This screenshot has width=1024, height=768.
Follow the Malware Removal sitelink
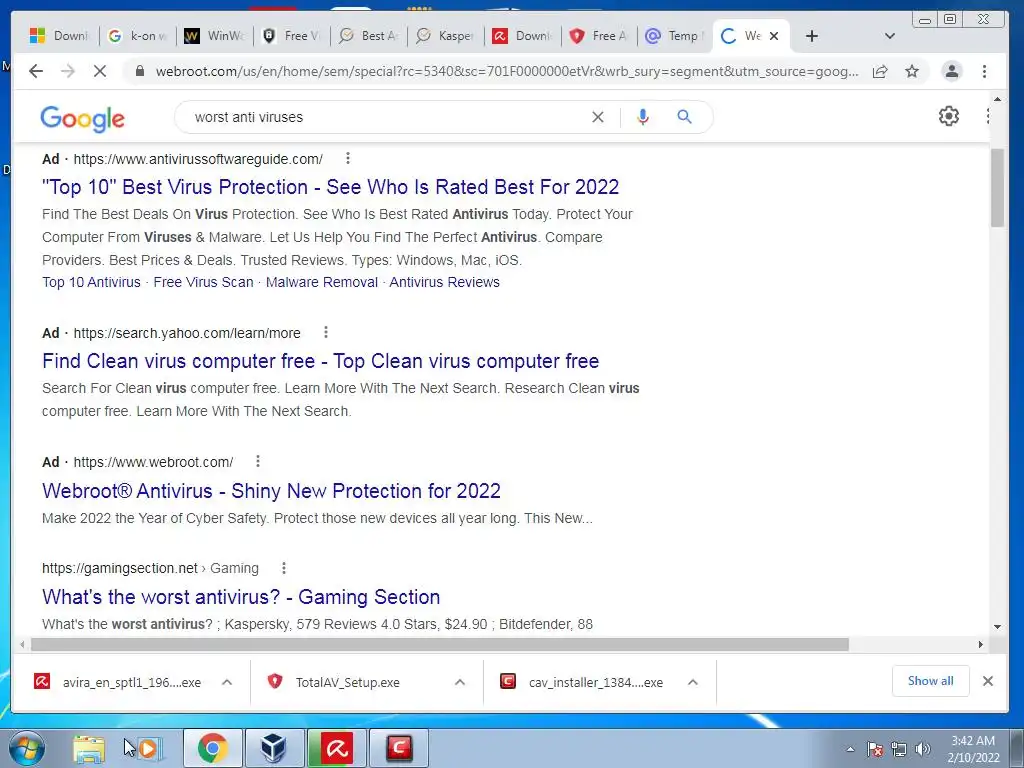click(x=321, y=282)
